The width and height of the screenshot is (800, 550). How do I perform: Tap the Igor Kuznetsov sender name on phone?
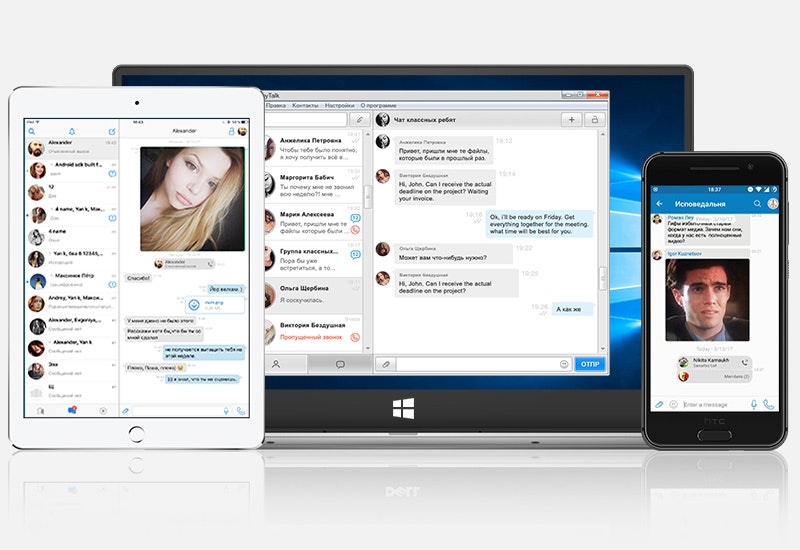(685, 253)
